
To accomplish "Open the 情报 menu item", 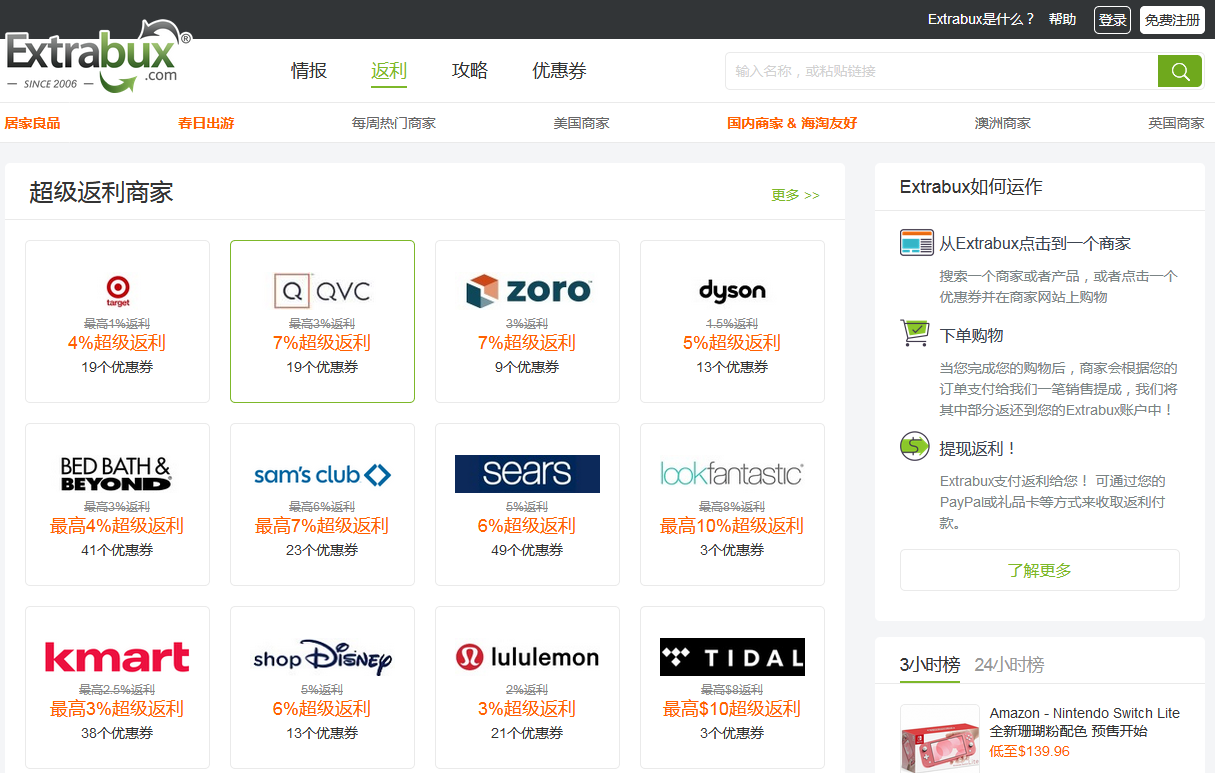I will coord(309,71).
